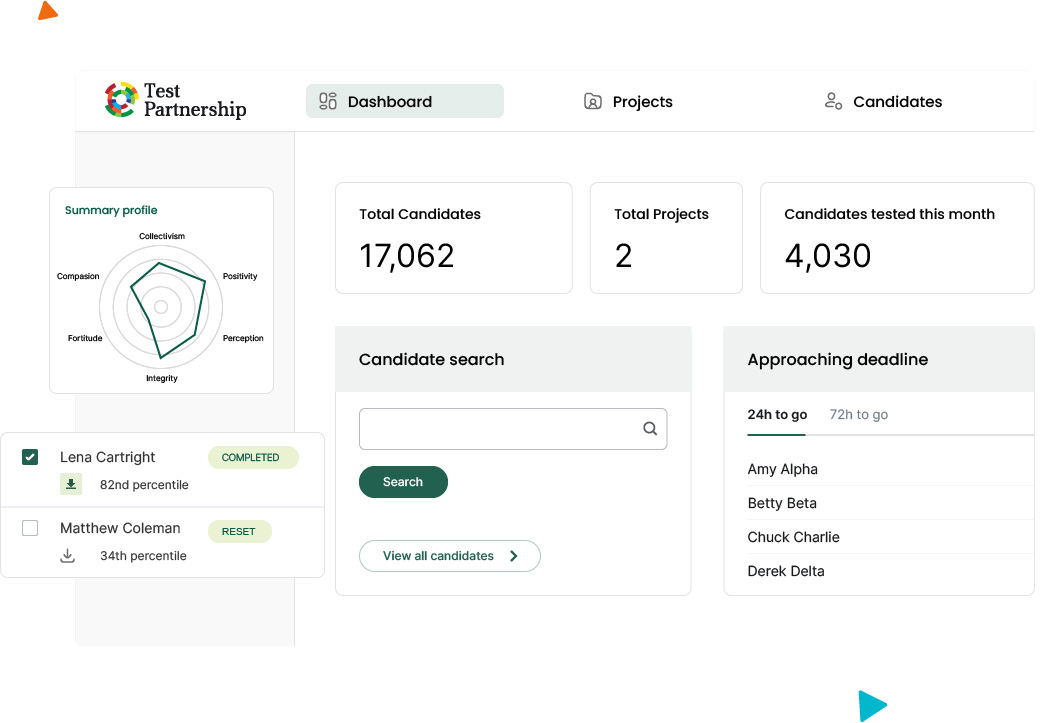Click the teal play arrow icon

[x=872, y=705]
